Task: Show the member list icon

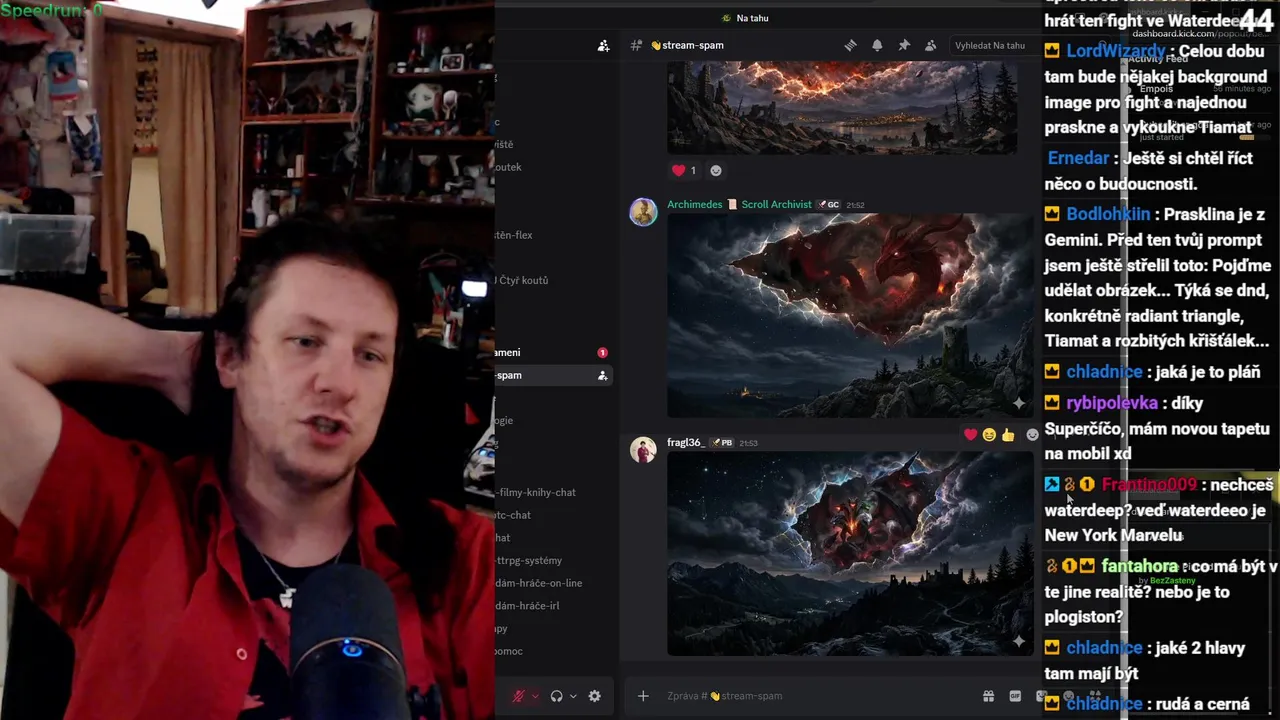Action: pyautogui.click(x=931, y=45)
